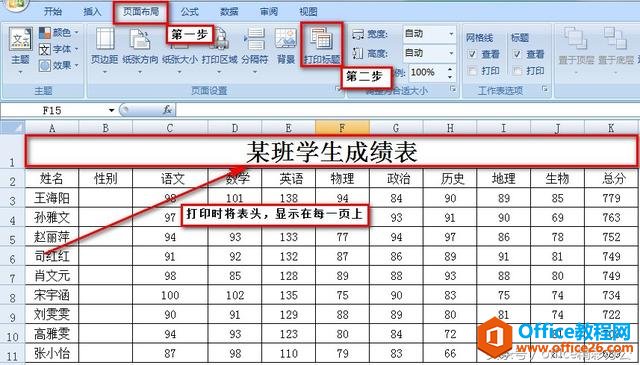Select the 姓名 header cell
640x365 pixels.
52,178
